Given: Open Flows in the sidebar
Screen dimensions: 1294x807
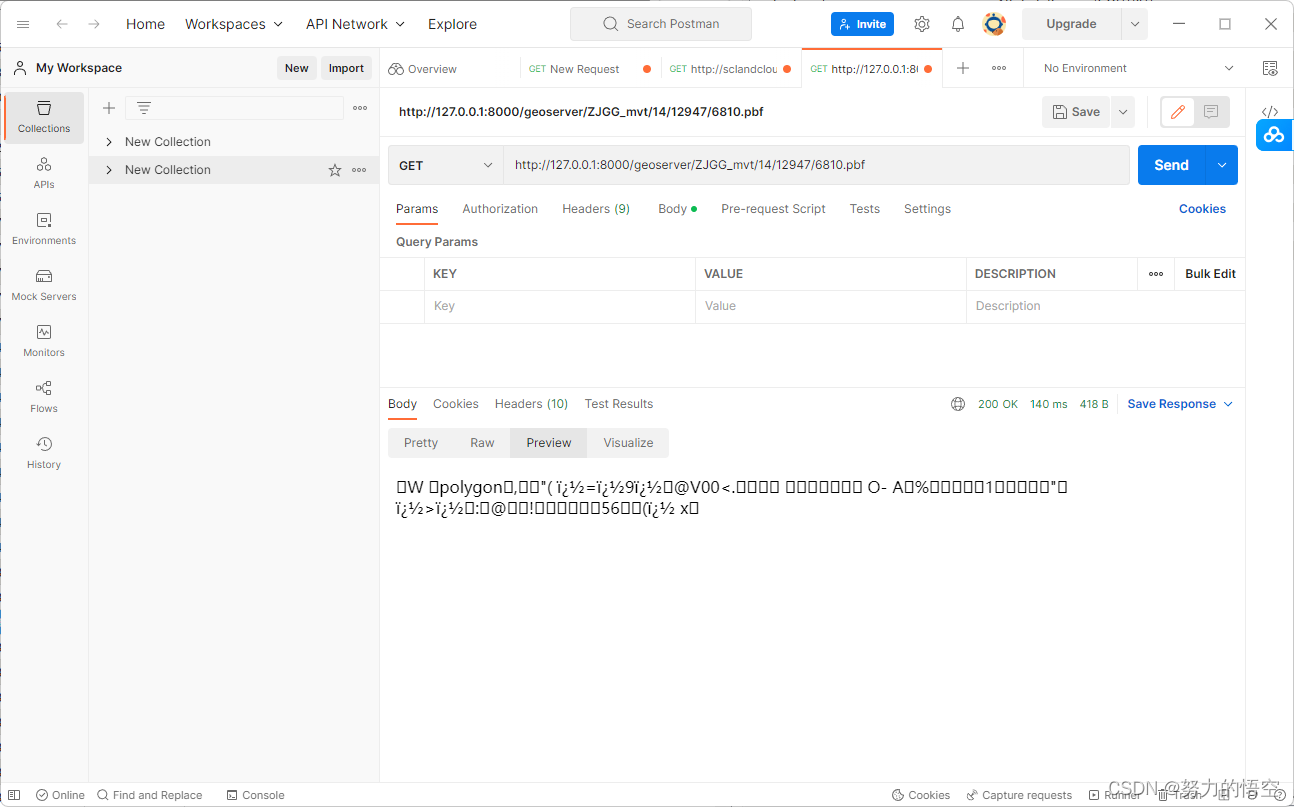Looking at the screenshot, I should tap(44, 397).
